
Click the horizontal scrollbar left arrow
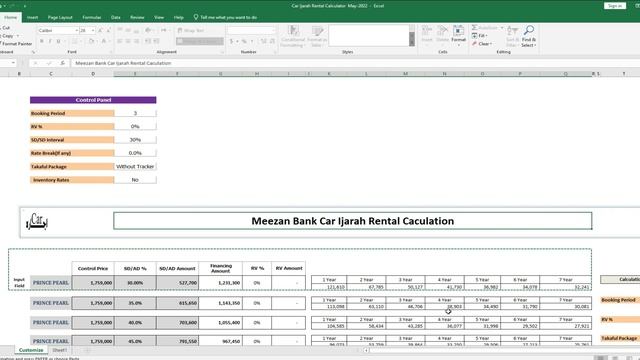[366, 350]
